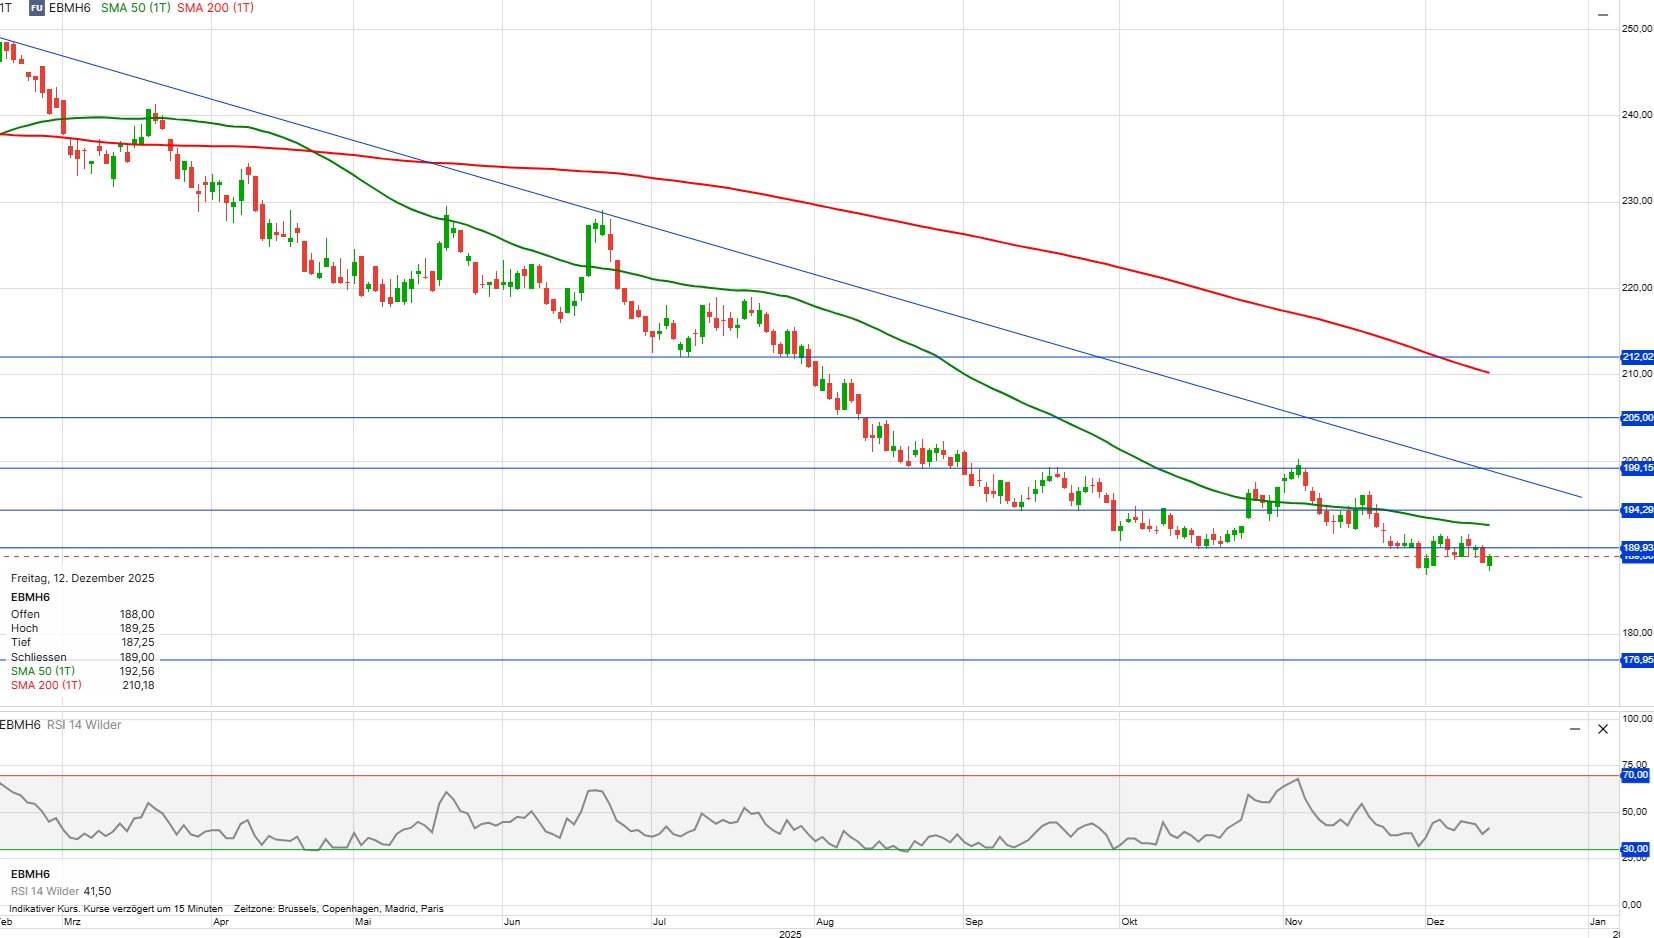Viewport: 1654px width, 938px height.
Task: Minimize the RSI indicator panel
Action: [1575, 729]
